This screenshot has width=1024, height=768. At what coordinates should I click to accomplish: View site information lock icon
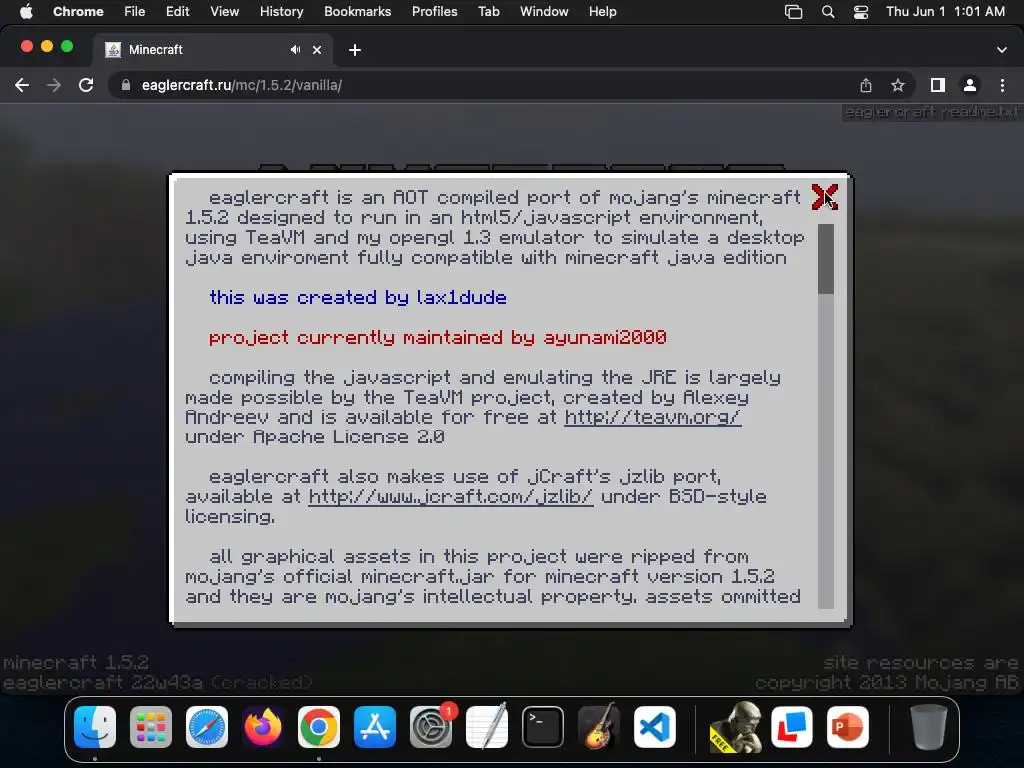tap(125, 85)
